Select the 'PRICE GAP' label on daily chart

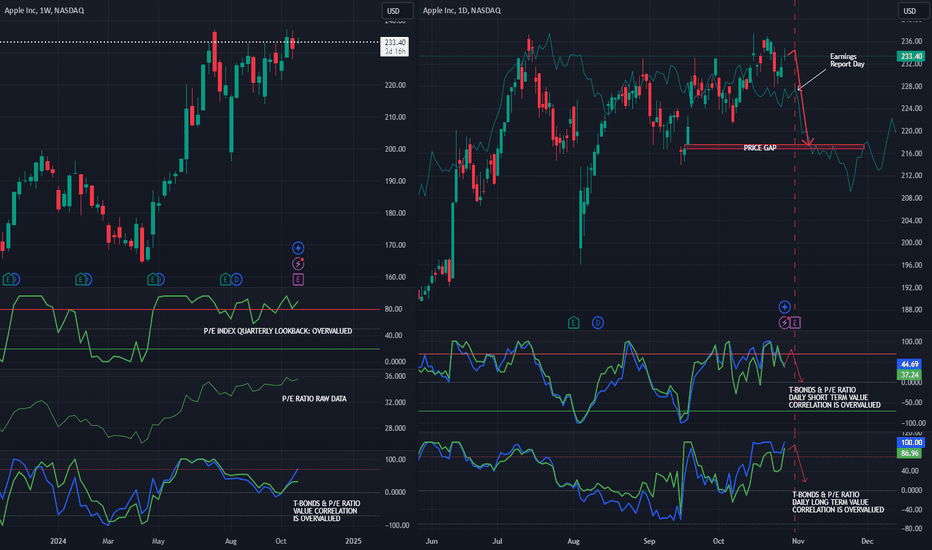[x=760, y=147]
